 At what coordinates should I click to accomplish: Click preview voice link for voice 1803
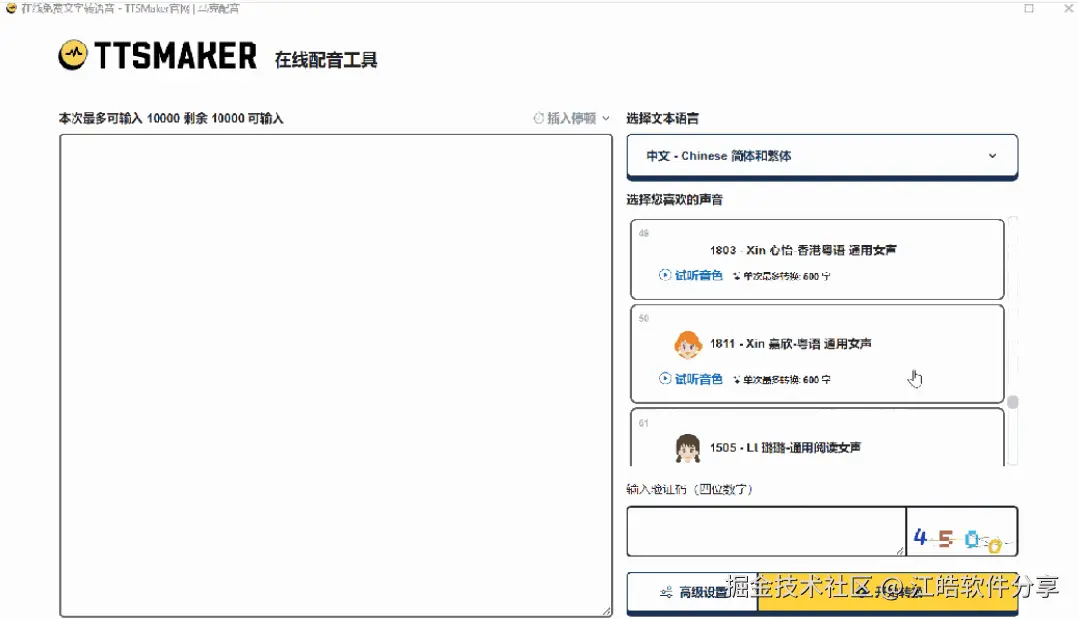[x=698, y=275]
